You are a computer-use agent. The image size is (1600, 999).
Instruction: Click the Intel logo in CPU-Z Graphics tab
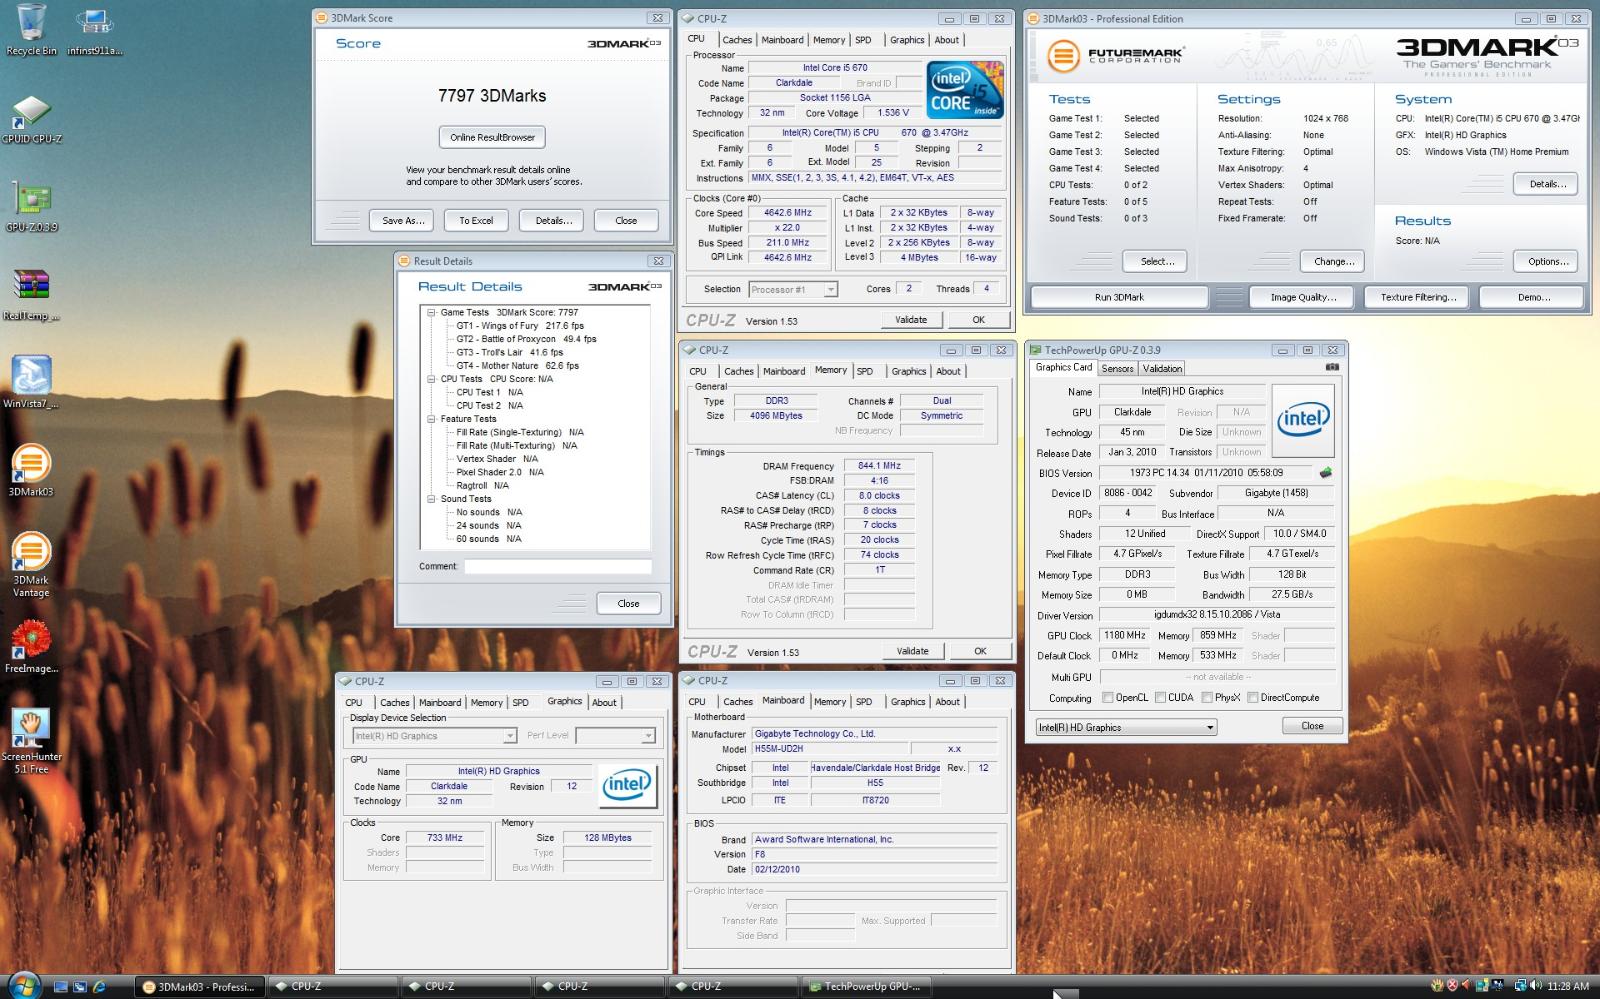coord(628,784)
